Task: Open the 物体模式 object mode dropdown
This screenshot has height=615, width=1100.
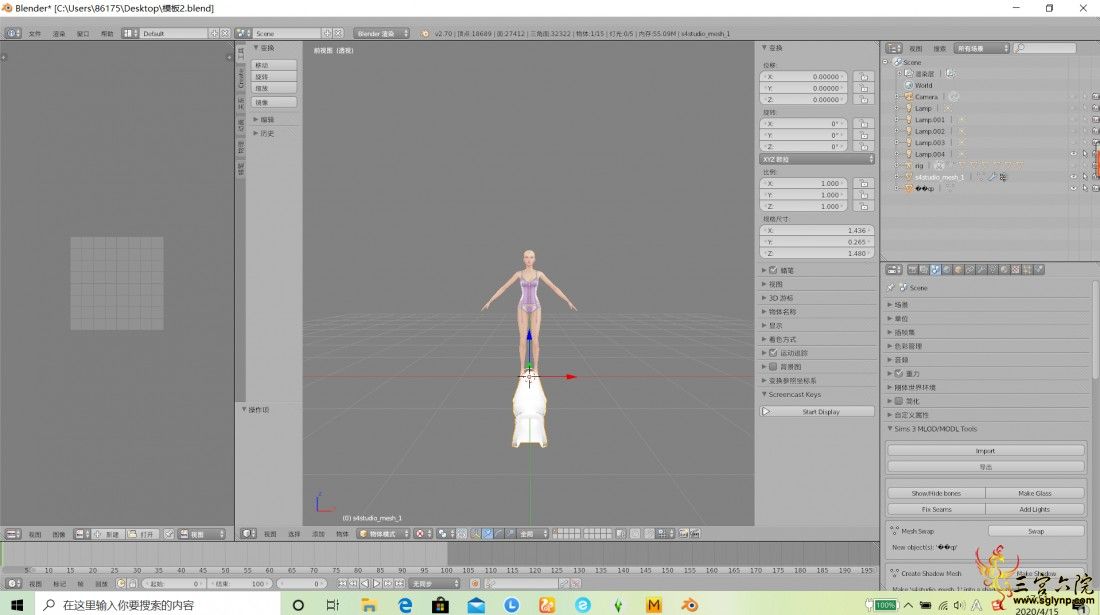Action: [x=384, y=534]
